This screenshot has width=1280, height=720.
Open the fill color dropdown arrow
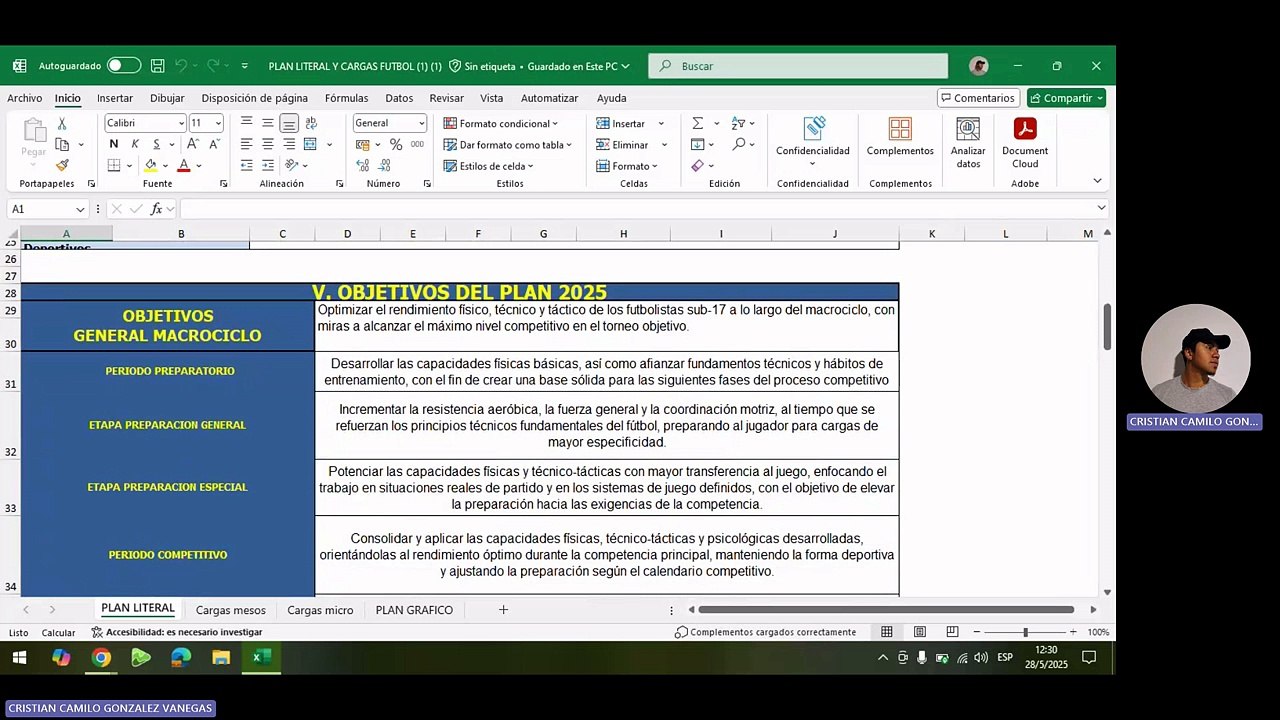point(164,166)
